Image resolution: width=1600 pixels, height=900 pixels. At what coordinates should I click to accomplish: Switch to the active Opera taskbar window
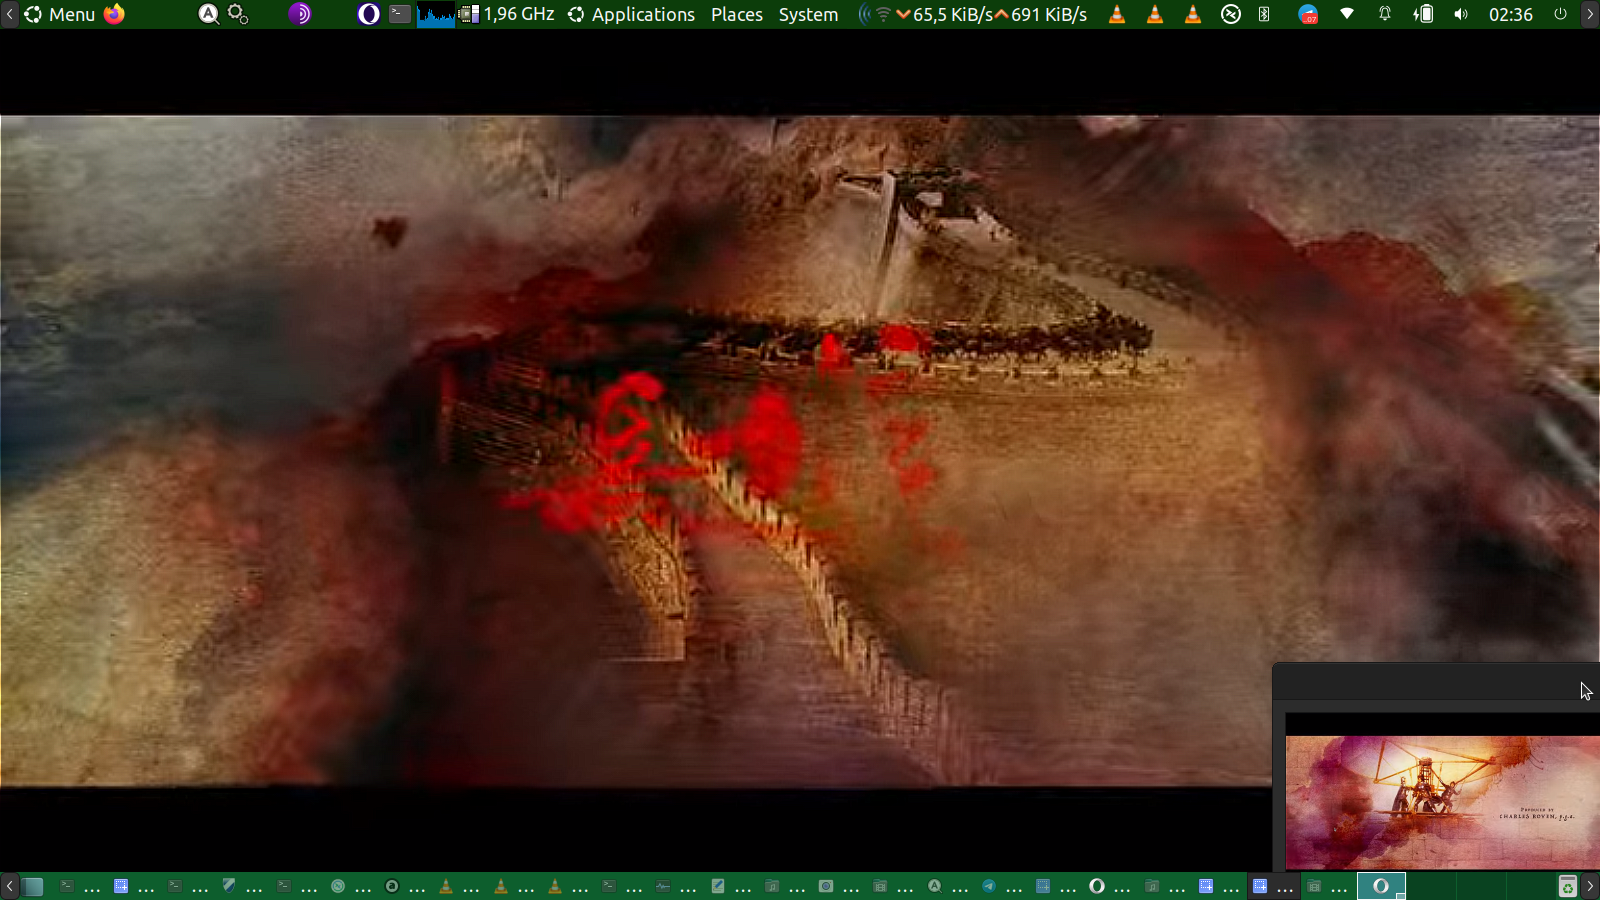click(1381, 886)
